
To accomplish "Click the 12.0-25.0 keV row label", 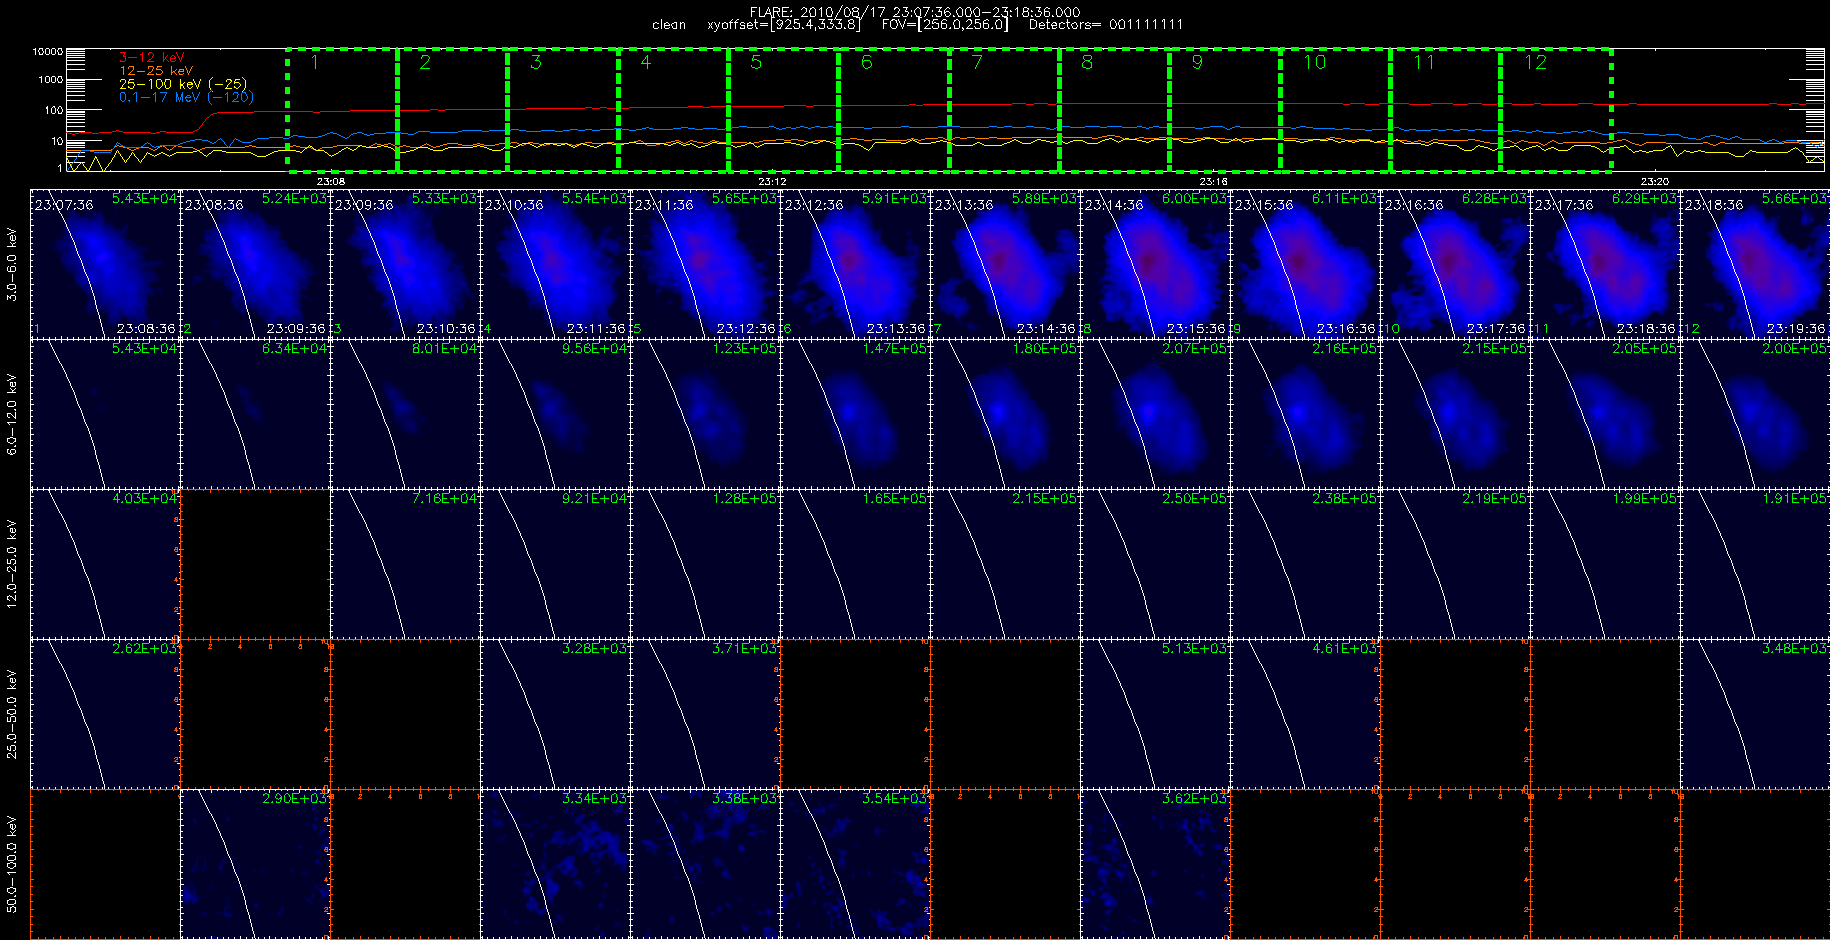I will tap(12, 564).
